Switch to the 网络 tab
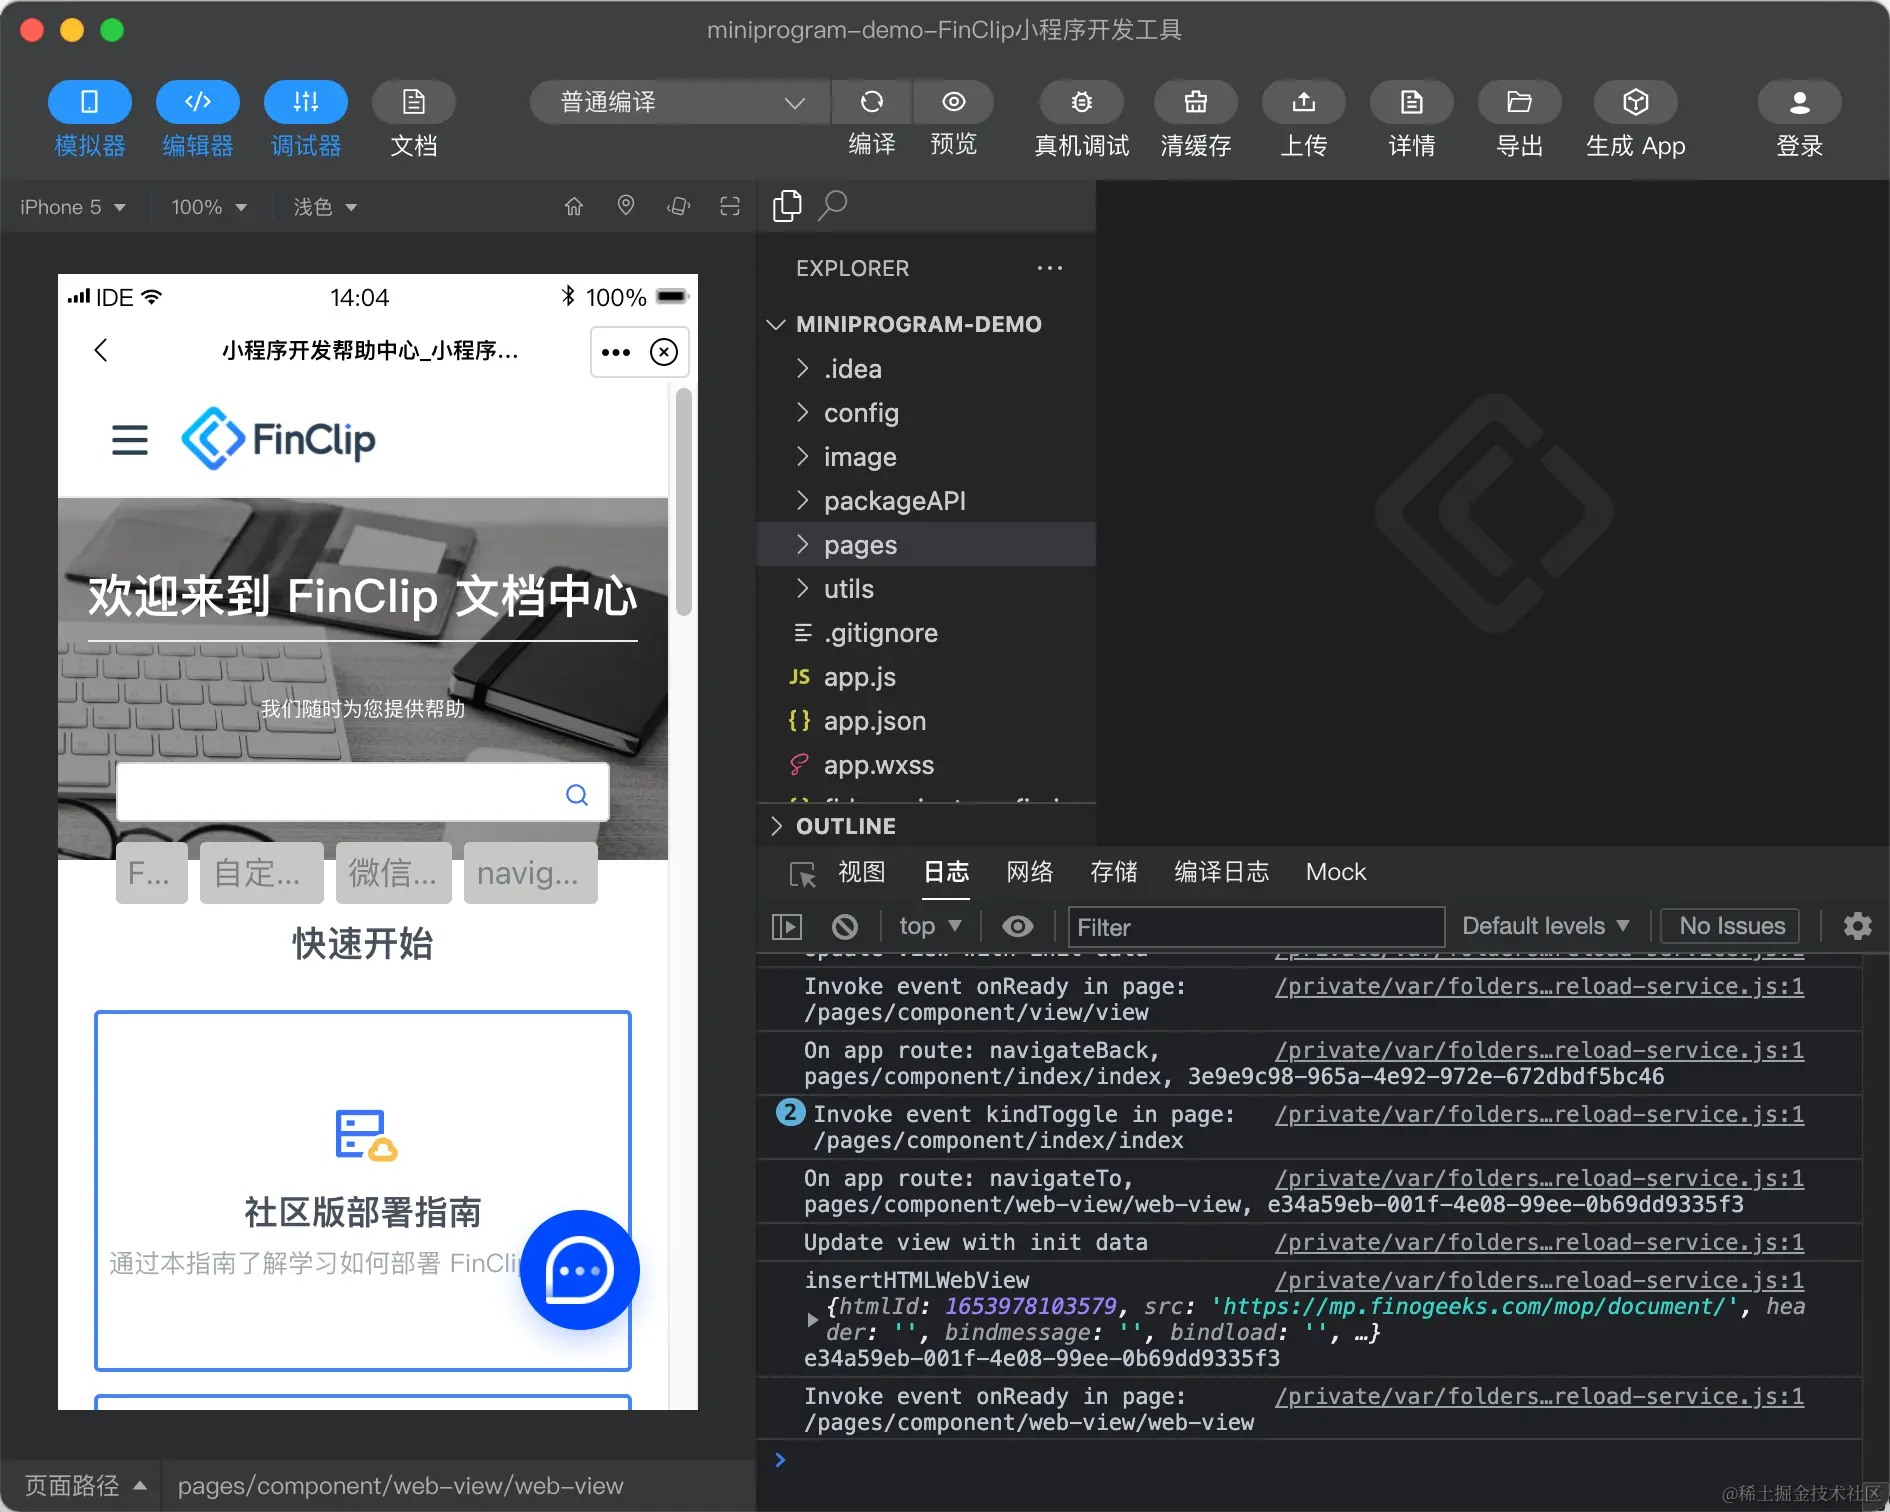The height and width of the screenshot is (1512, 1890). [x=1030, y=872]
